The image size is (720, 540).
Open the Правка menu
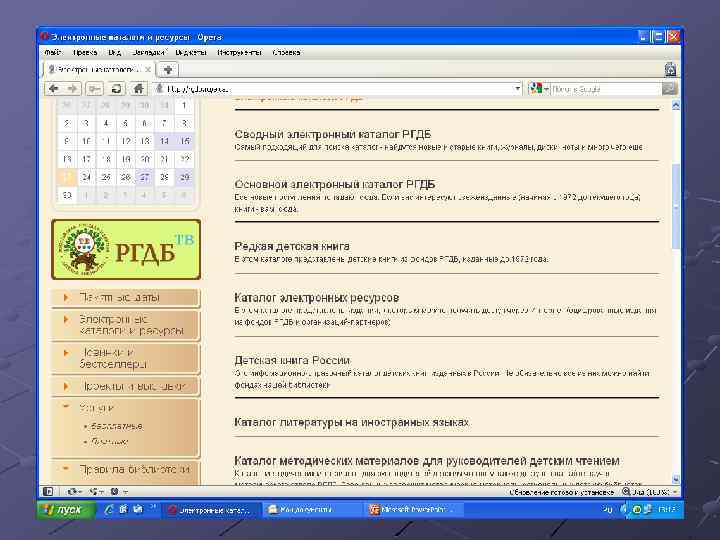pos(85,52)
